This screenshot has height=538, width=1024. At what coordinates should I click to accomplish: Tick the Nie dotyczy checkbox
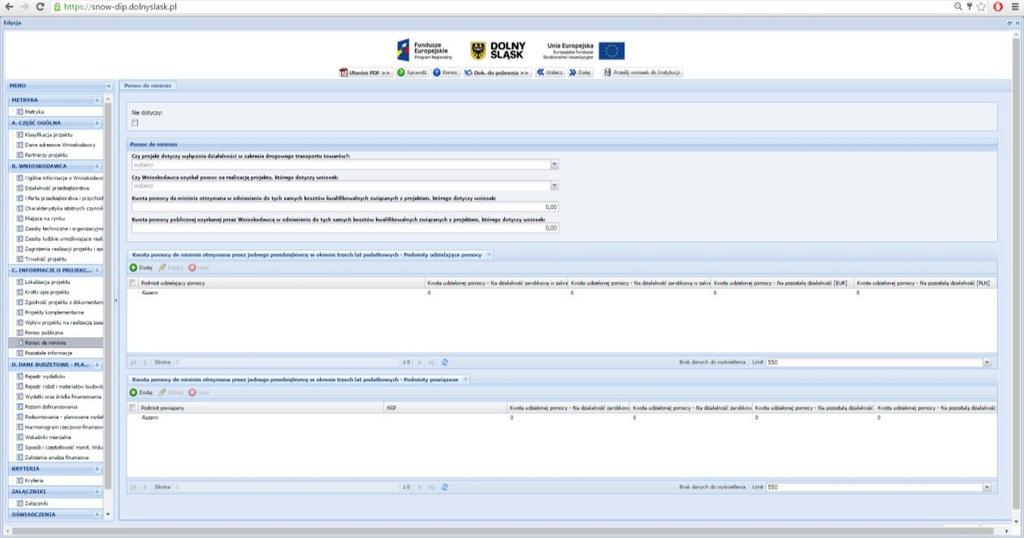135,123
